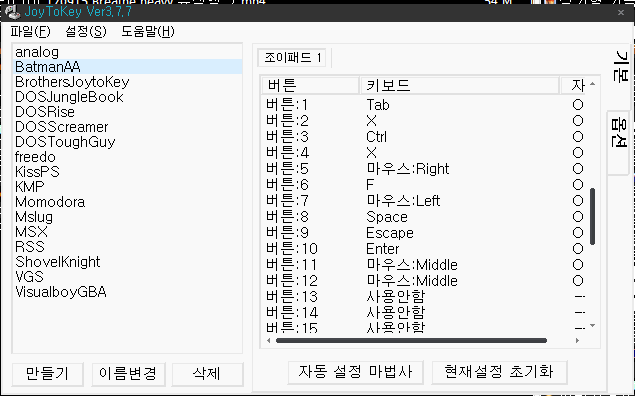635x396 pixels.
Task: Select the DOSJungleBook profile
Action: (x=128, y=97)
